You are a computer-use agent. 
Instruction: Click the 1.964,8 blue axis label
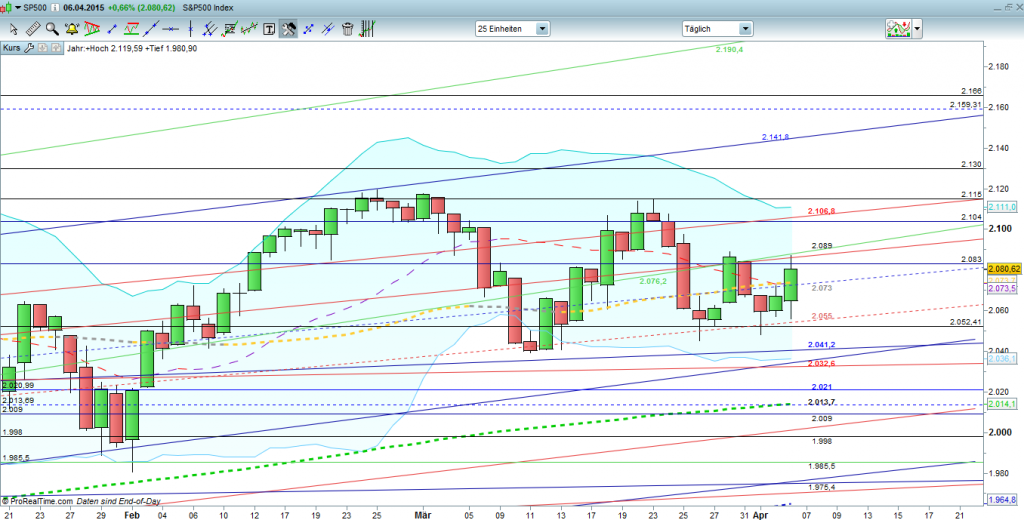[1002, 500]
